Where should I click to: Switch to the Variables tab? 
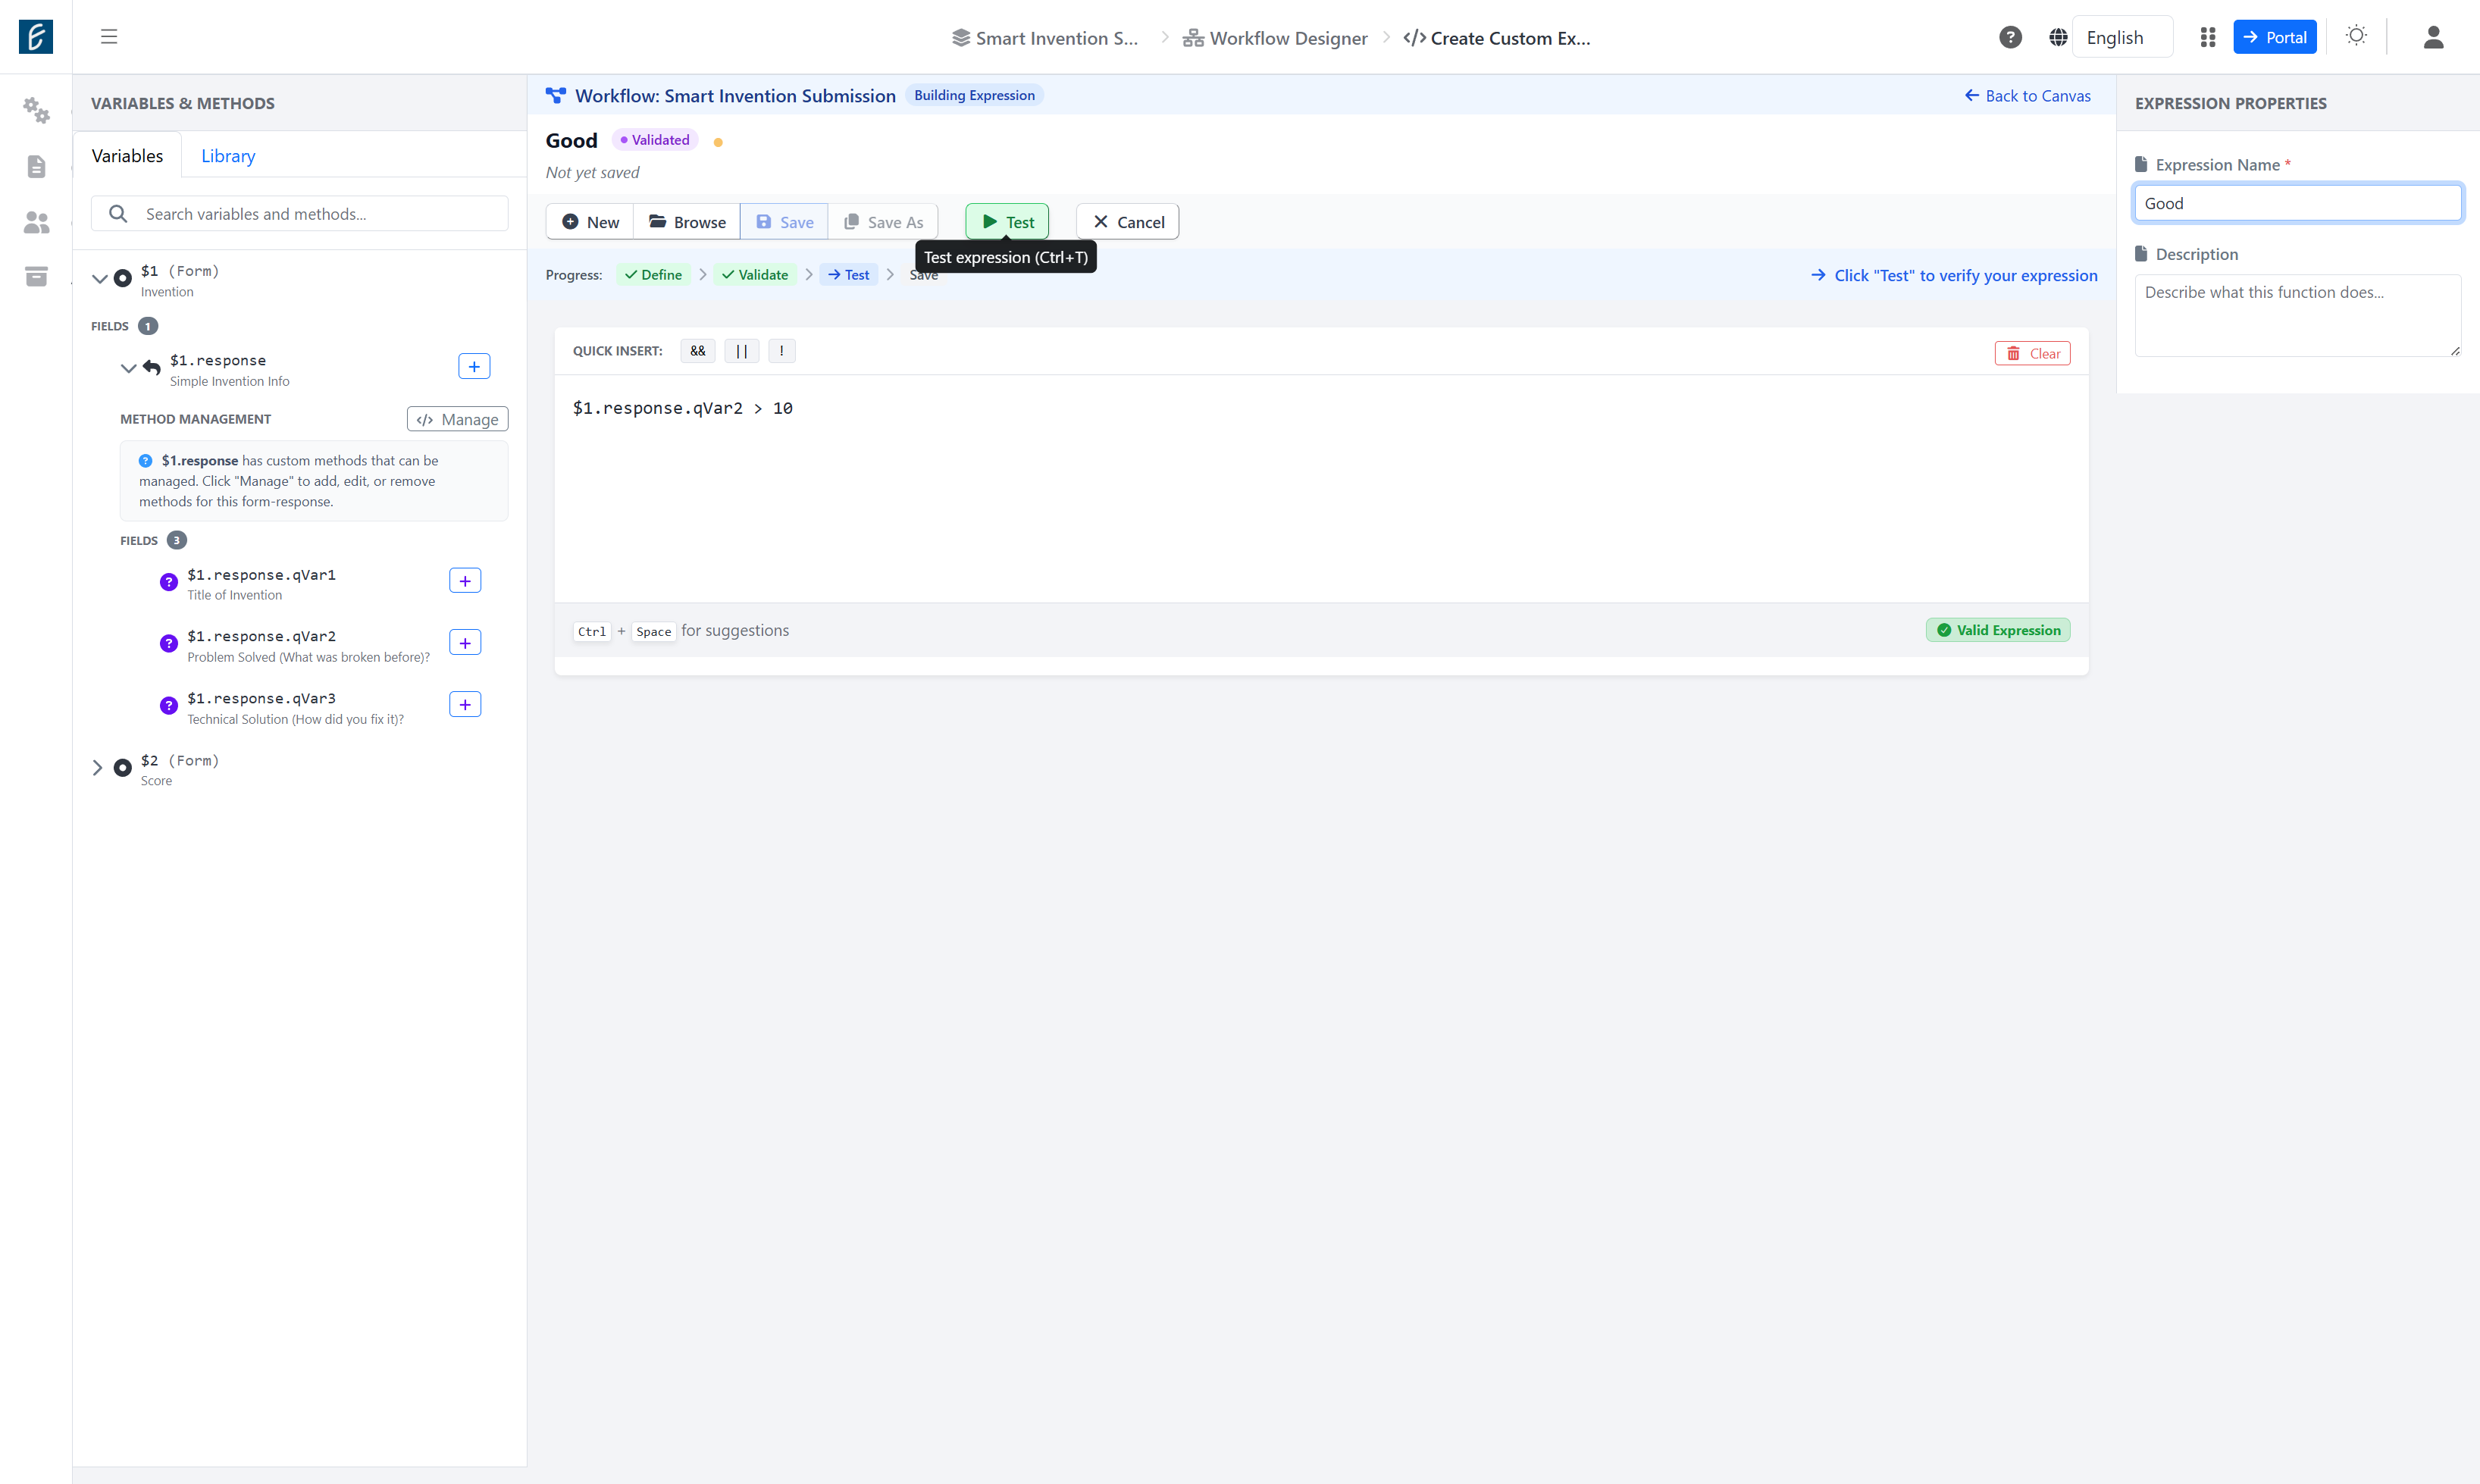[127, 156]
